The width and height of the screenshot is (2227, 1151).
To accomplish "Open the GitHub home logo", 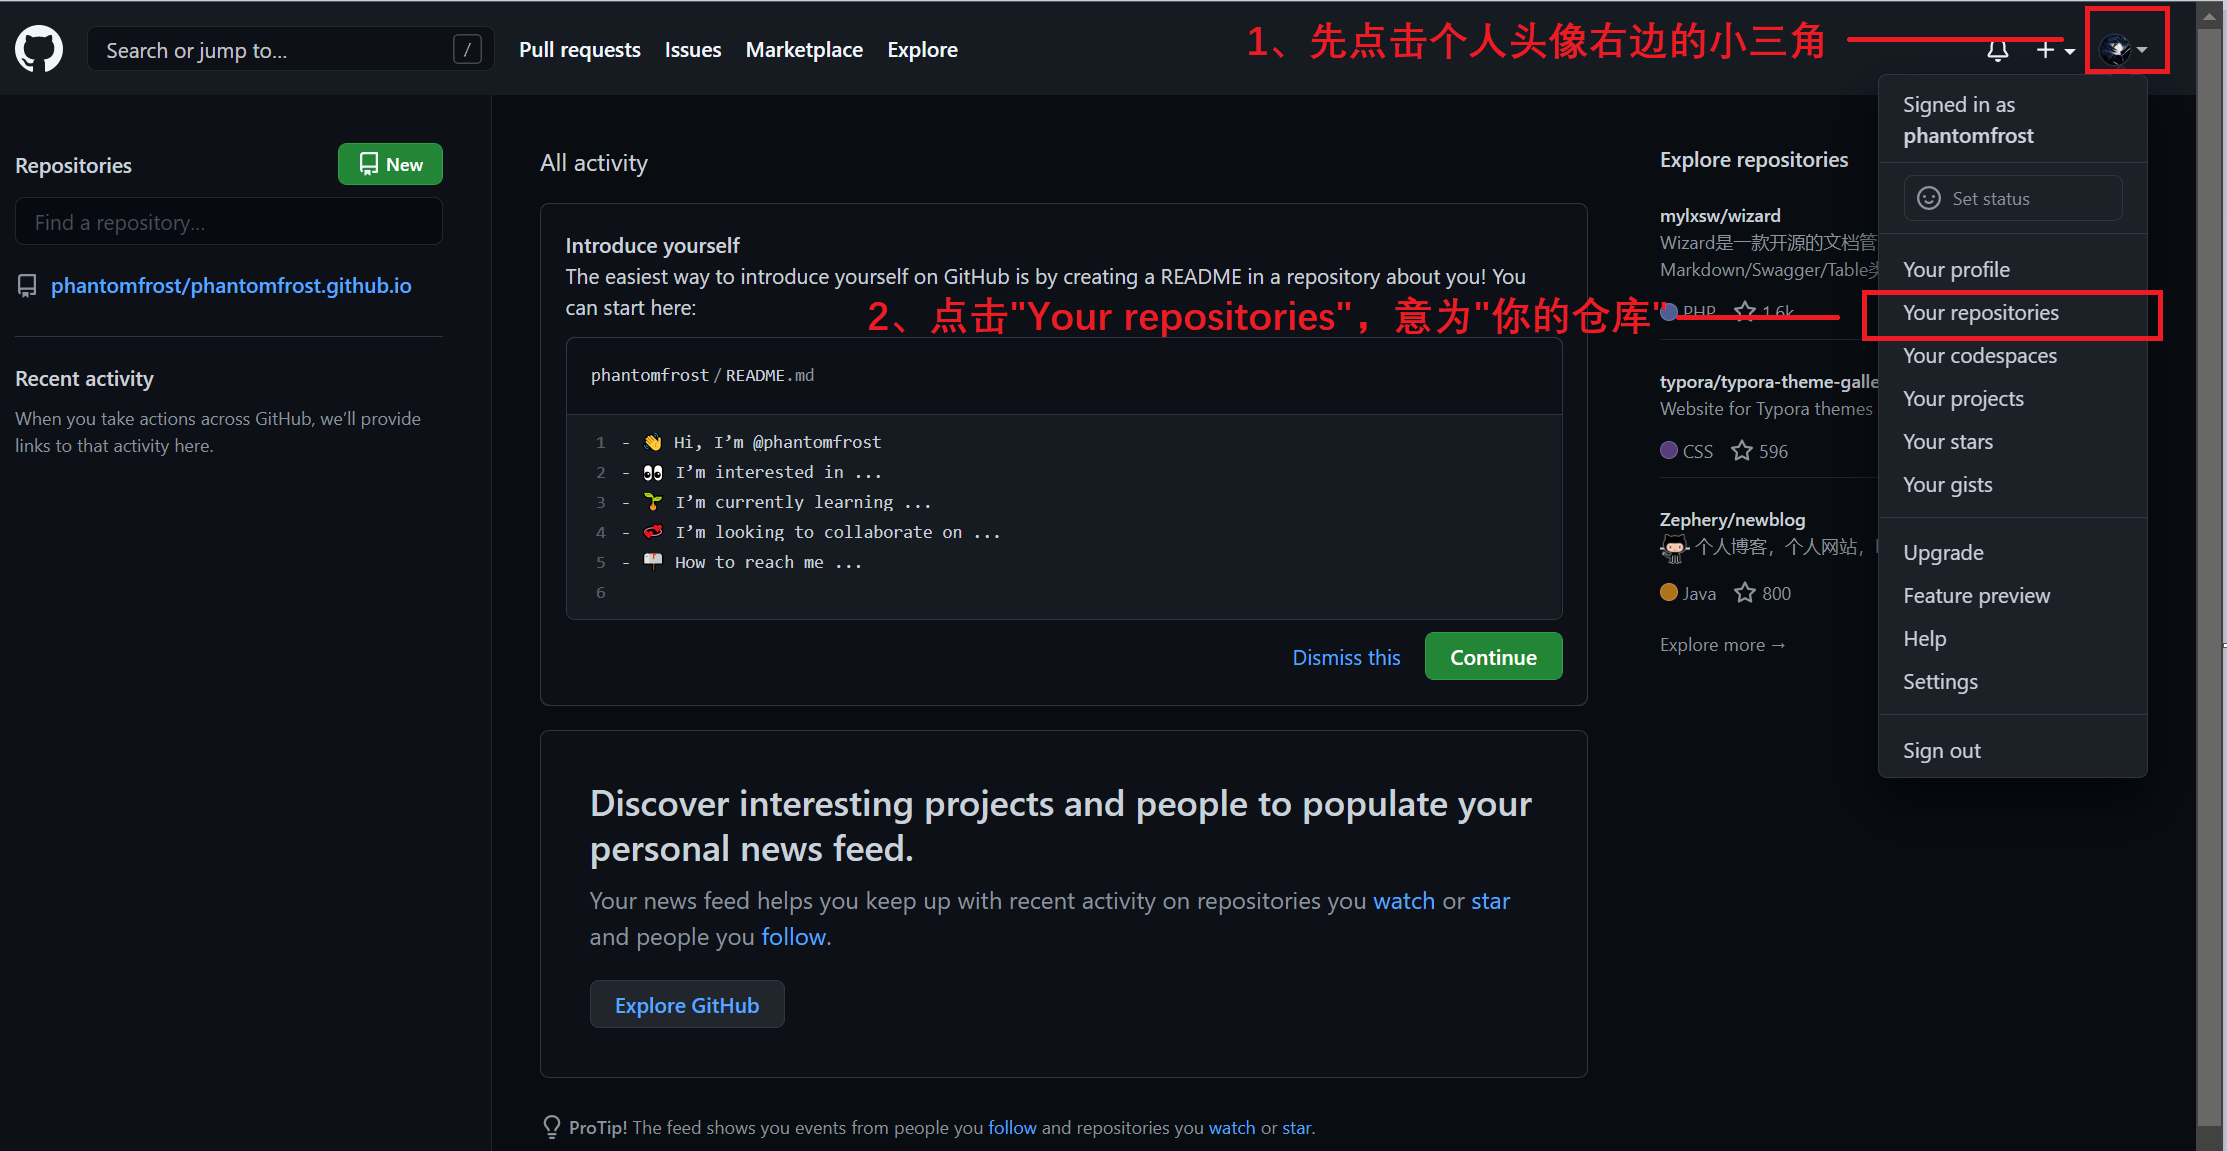I will (39, 49).
